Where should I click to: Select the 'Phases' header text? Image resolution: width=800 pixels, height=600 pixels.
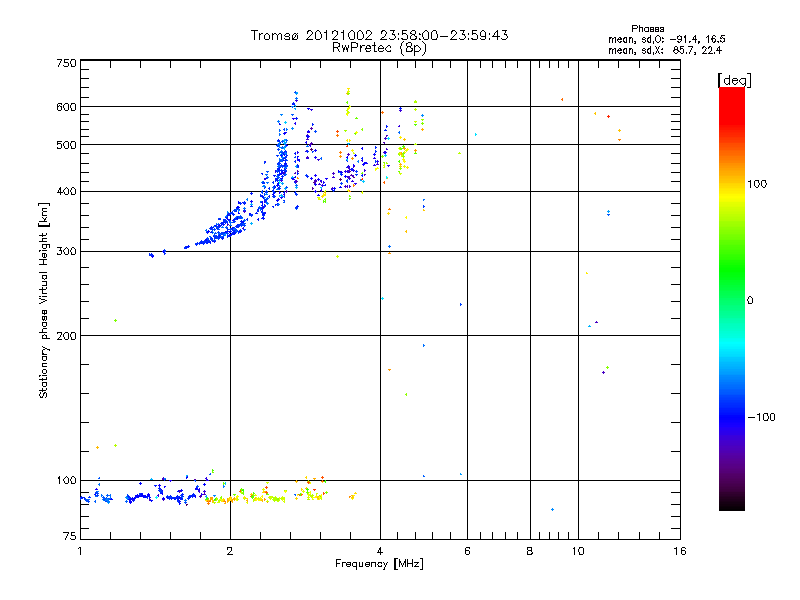(x=647, y=29)
